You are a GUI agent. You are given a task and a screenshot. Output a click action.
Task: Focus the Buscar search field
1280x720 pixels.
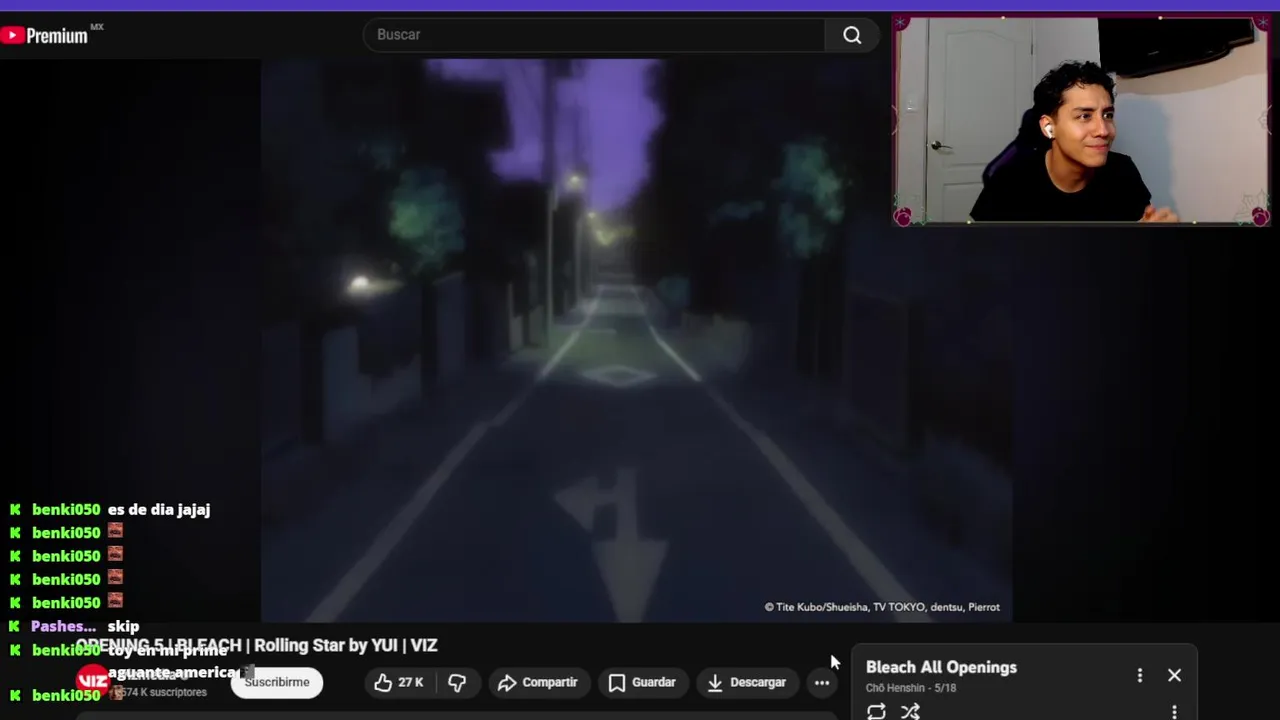pyautogui.click(x=594, y=35)
